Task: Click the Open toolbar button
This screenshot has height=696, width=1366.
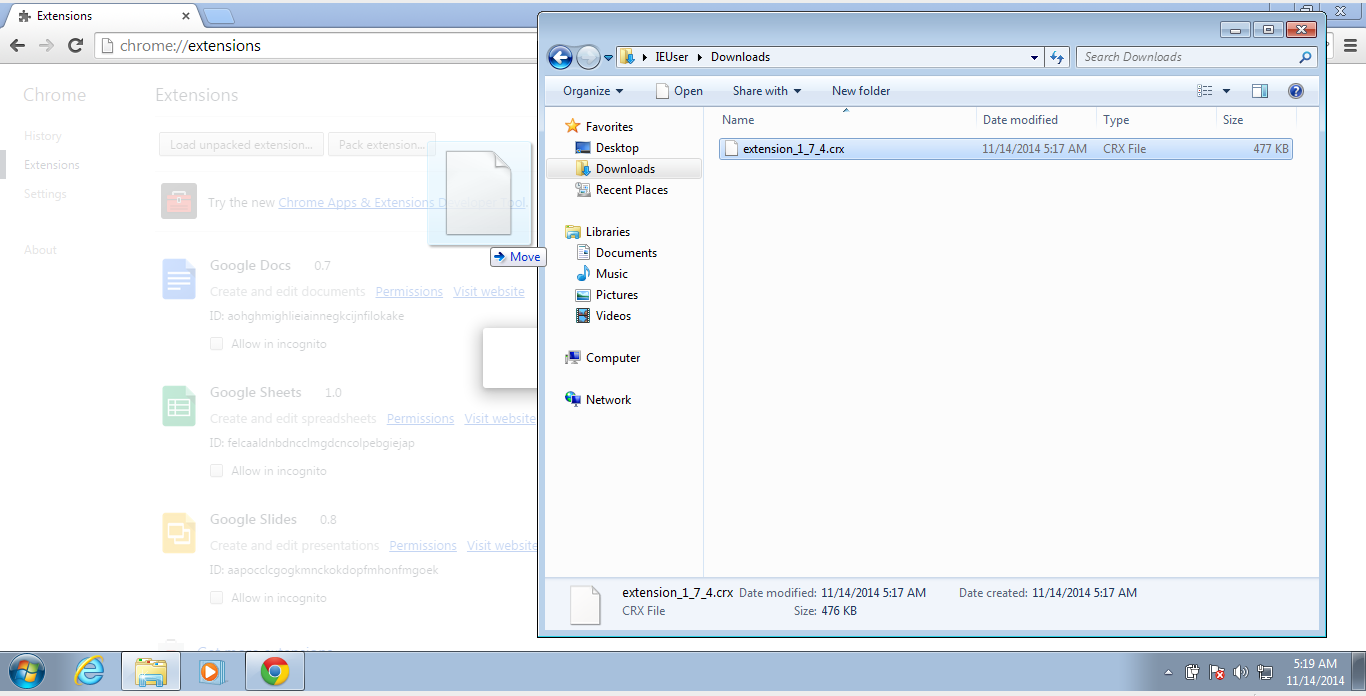Action: click(x=679, y=91)
